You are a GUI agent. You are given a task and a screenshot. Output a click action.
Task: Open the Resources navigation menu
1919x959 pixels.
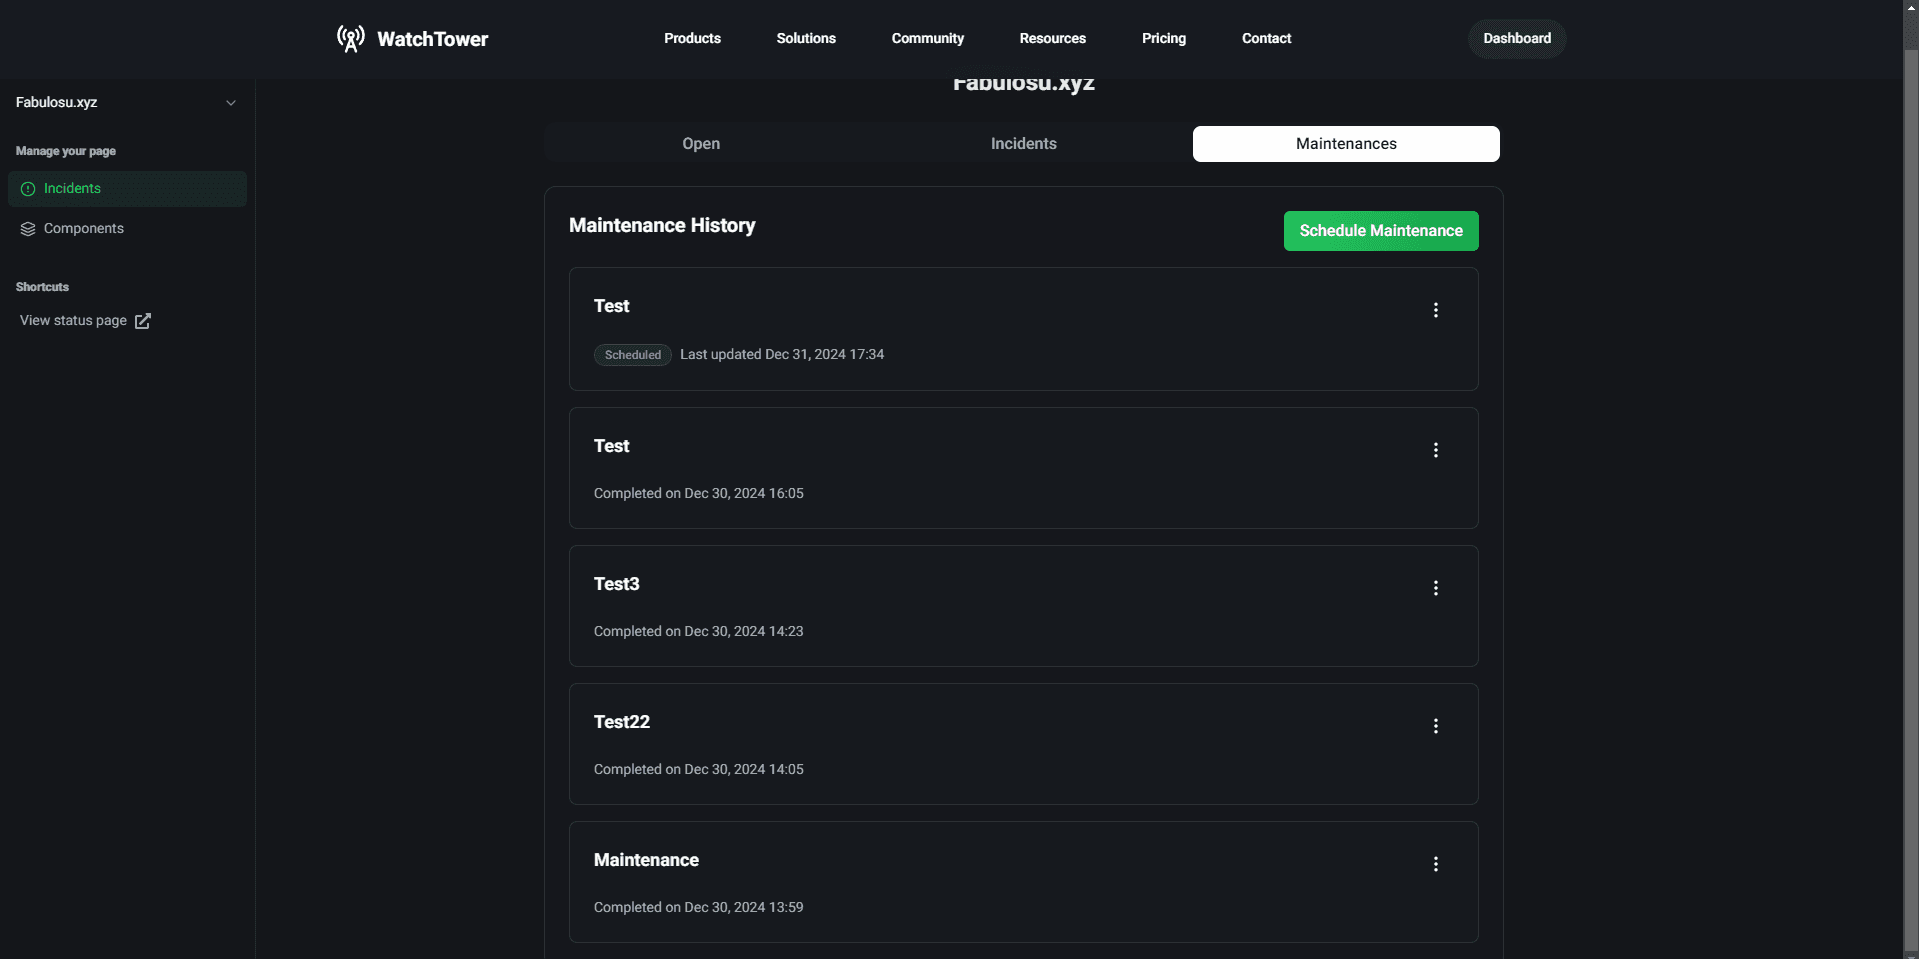coord(1052,38)
